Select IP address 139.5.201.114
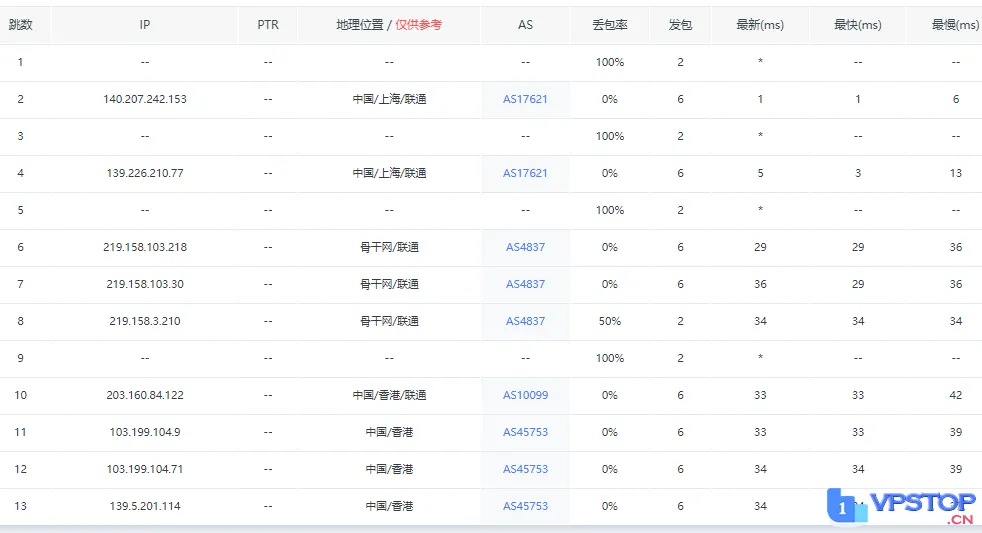Viewport: 982px width, 533px height. (145, 506)
